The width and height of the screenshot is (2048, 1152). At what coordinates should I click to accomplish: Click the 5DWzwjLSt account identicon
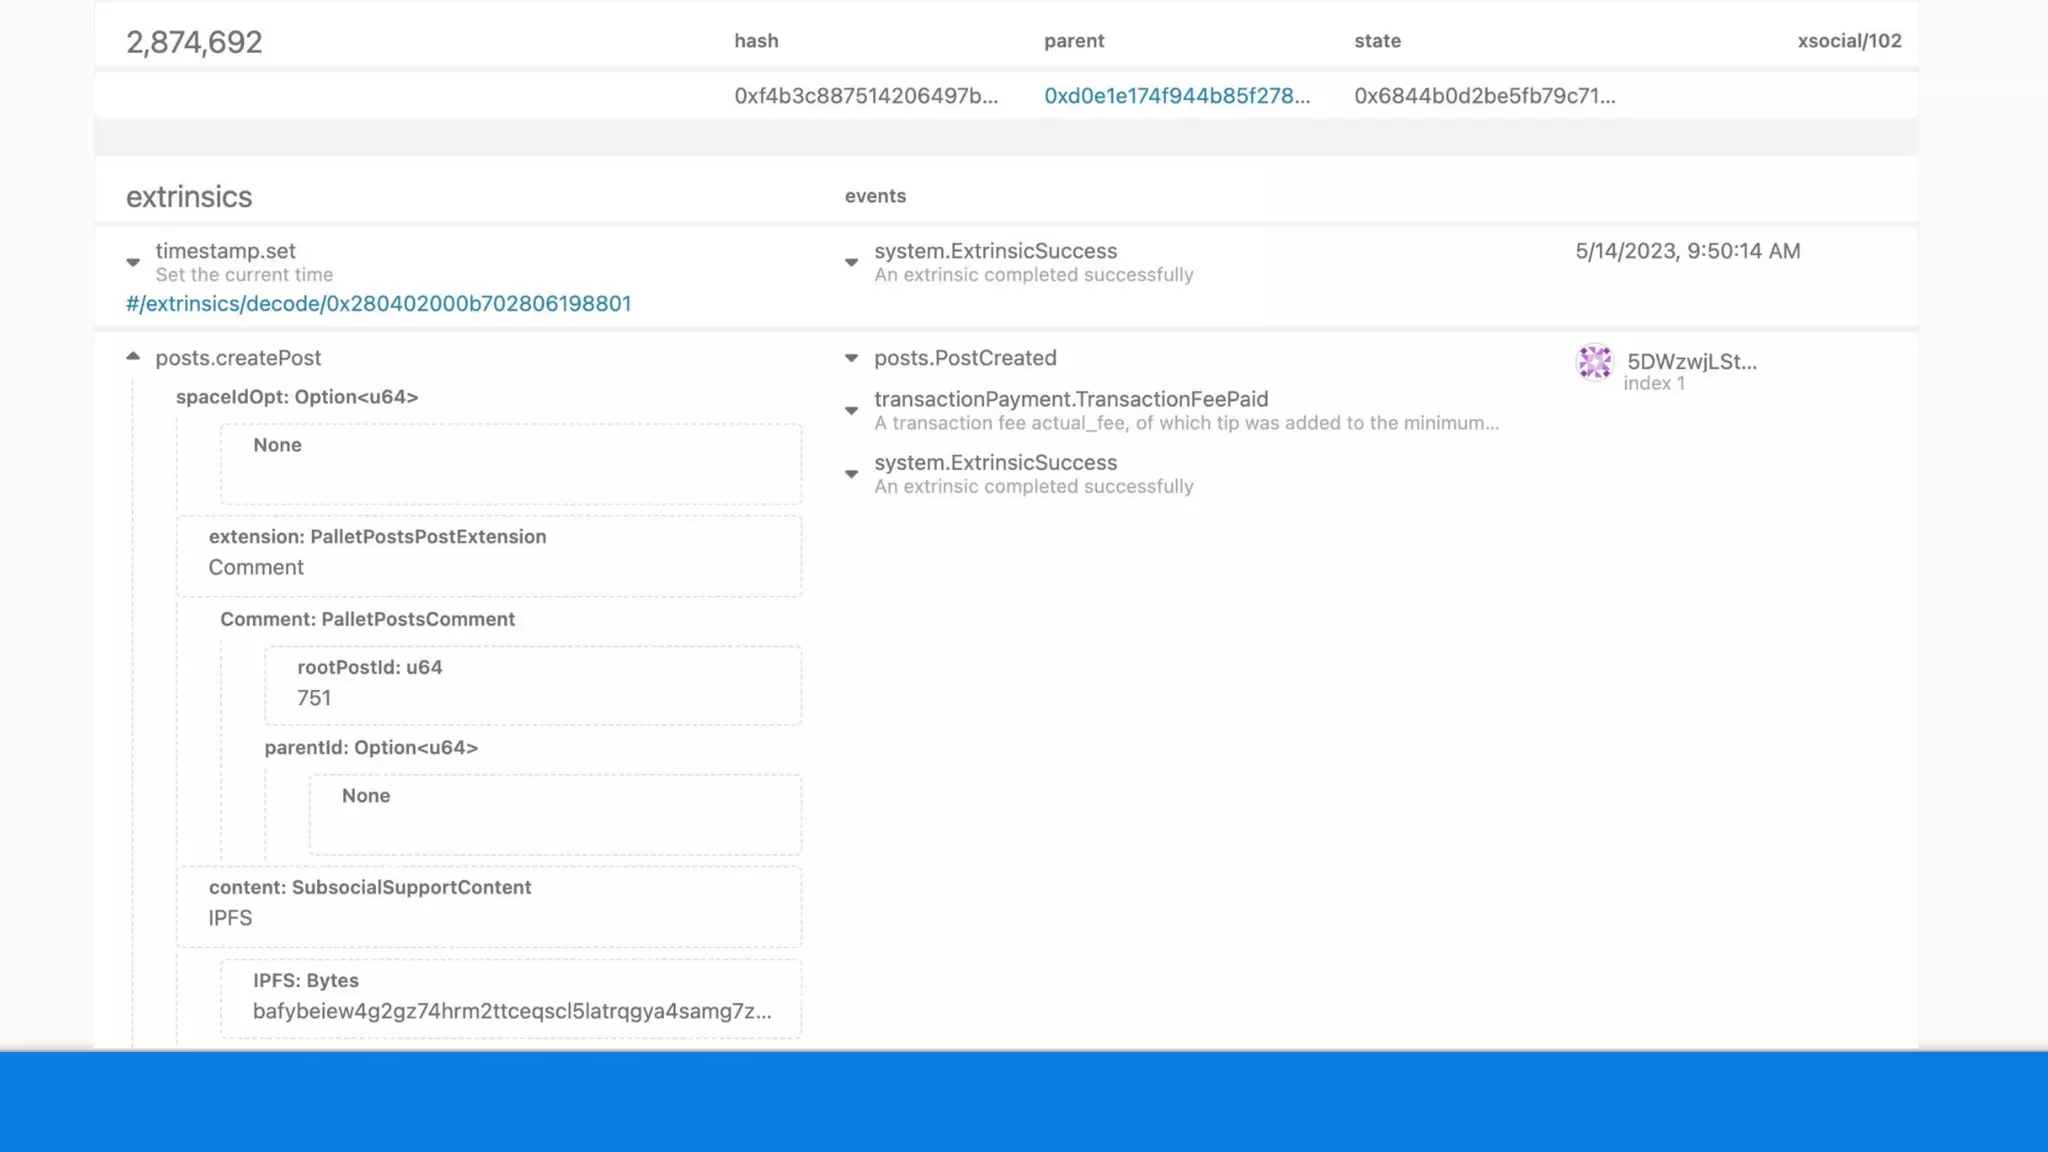(1594, 362)
